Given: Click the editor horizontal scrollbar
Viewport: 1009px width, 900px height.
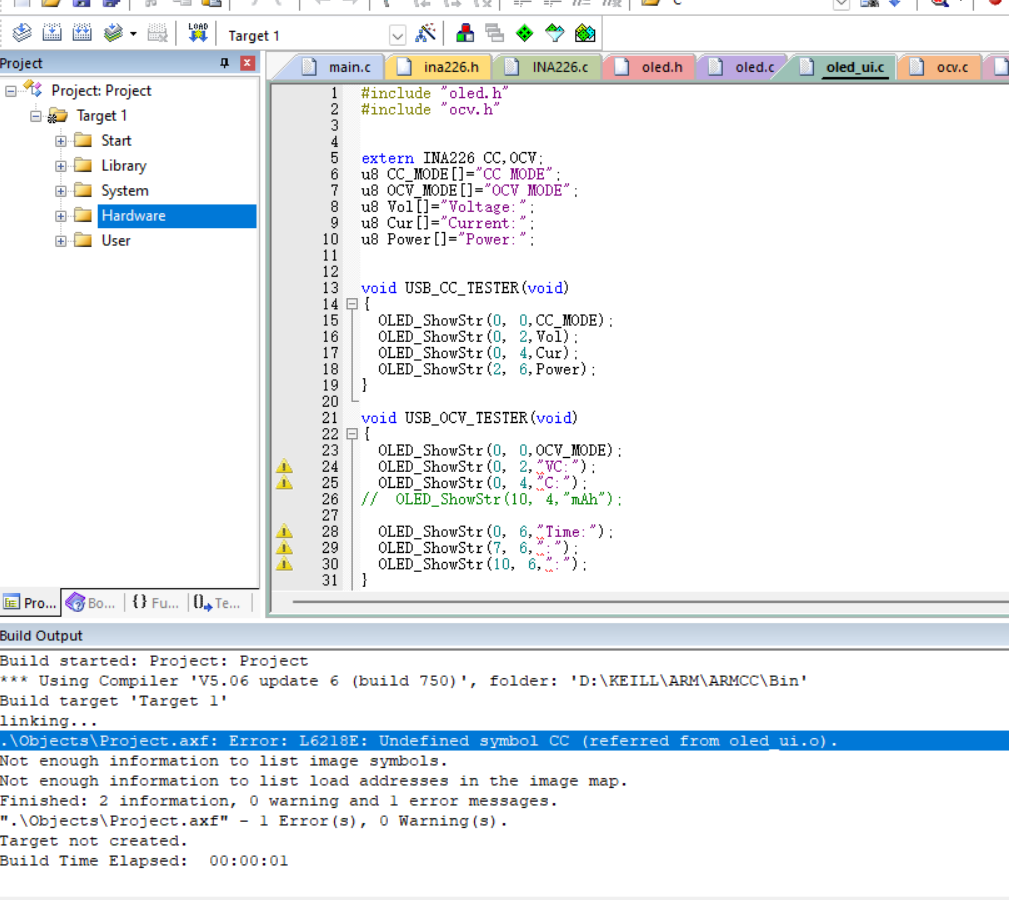Looking at the screenshot, I should coord(650,602).
